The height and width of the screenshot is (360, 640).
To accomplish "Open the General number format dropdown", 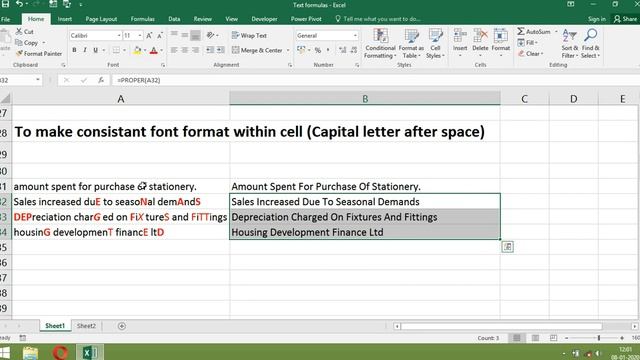I will (x=355, y=36).
